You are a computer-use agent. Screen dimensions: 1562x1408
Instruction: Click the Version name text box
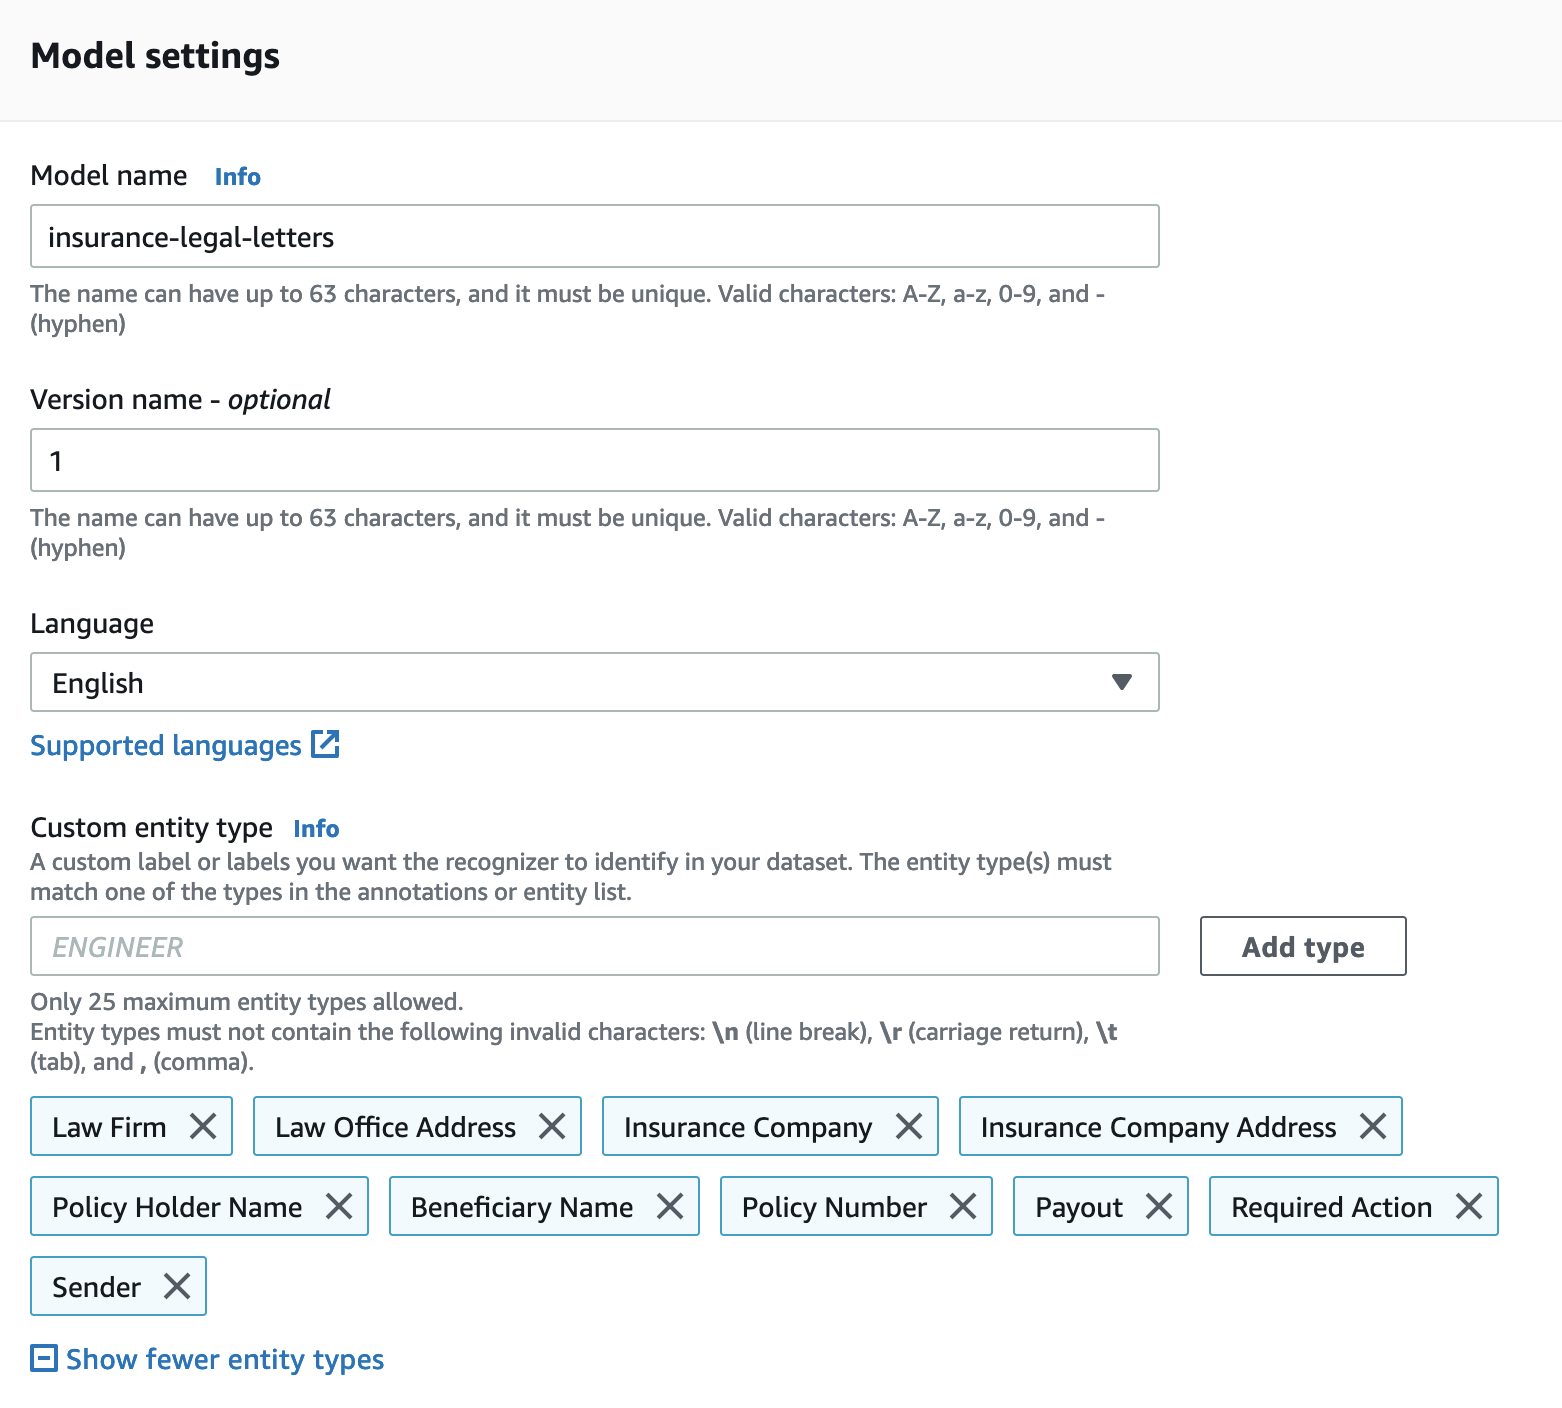pos(594,461)
